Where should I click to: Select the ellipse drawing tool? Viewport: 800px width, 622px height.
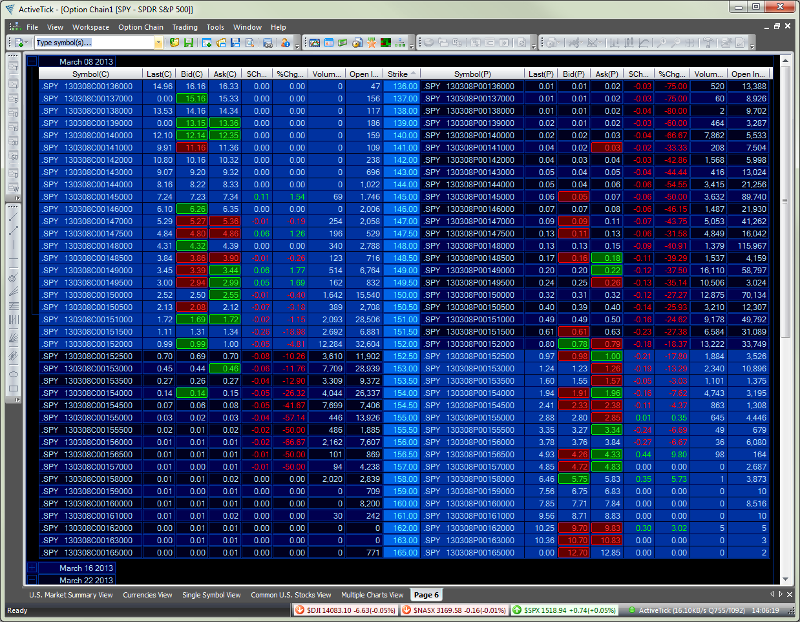(x=13, y=374)
